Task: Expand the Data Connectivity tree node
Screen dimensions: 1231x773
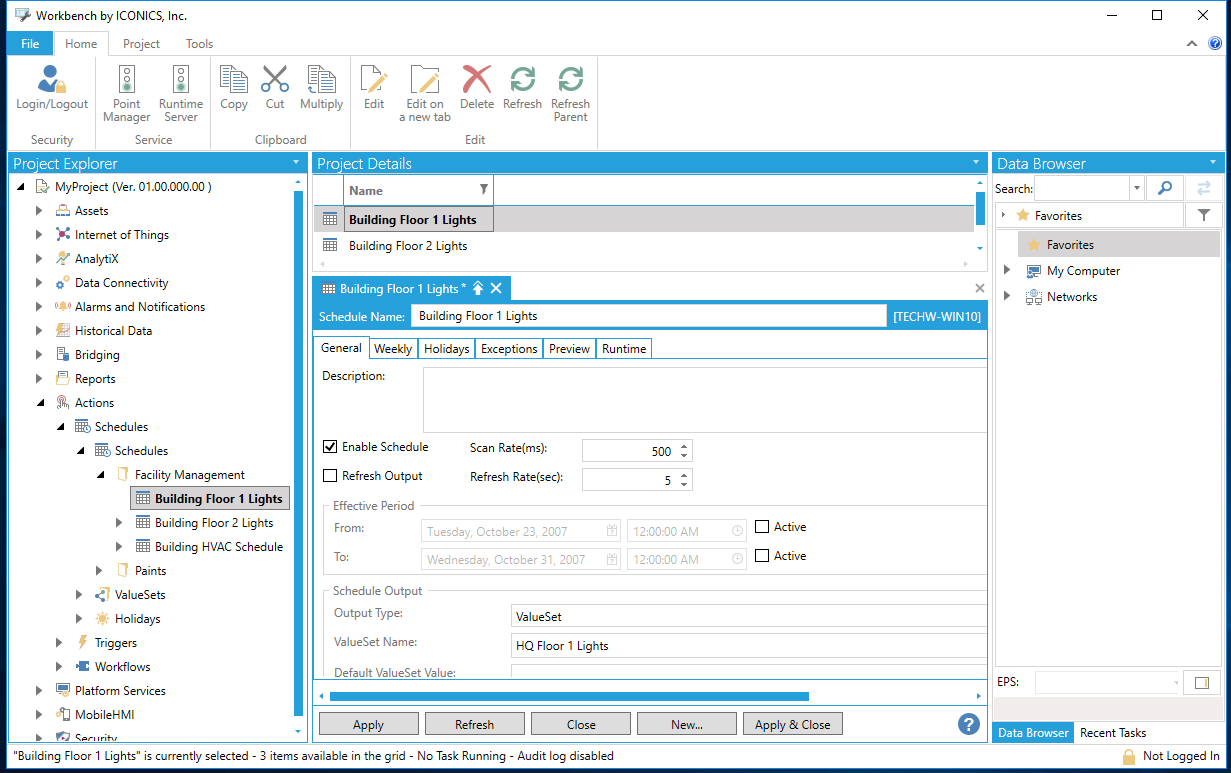Action: click(x=39, y=283)
